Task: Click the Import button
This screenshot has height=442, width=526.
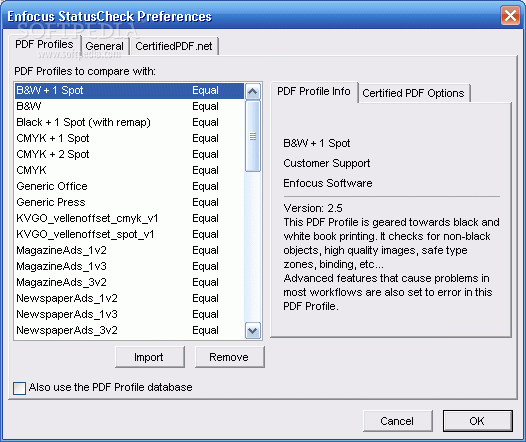Action: pyautogui.click(x=150, y=357)
